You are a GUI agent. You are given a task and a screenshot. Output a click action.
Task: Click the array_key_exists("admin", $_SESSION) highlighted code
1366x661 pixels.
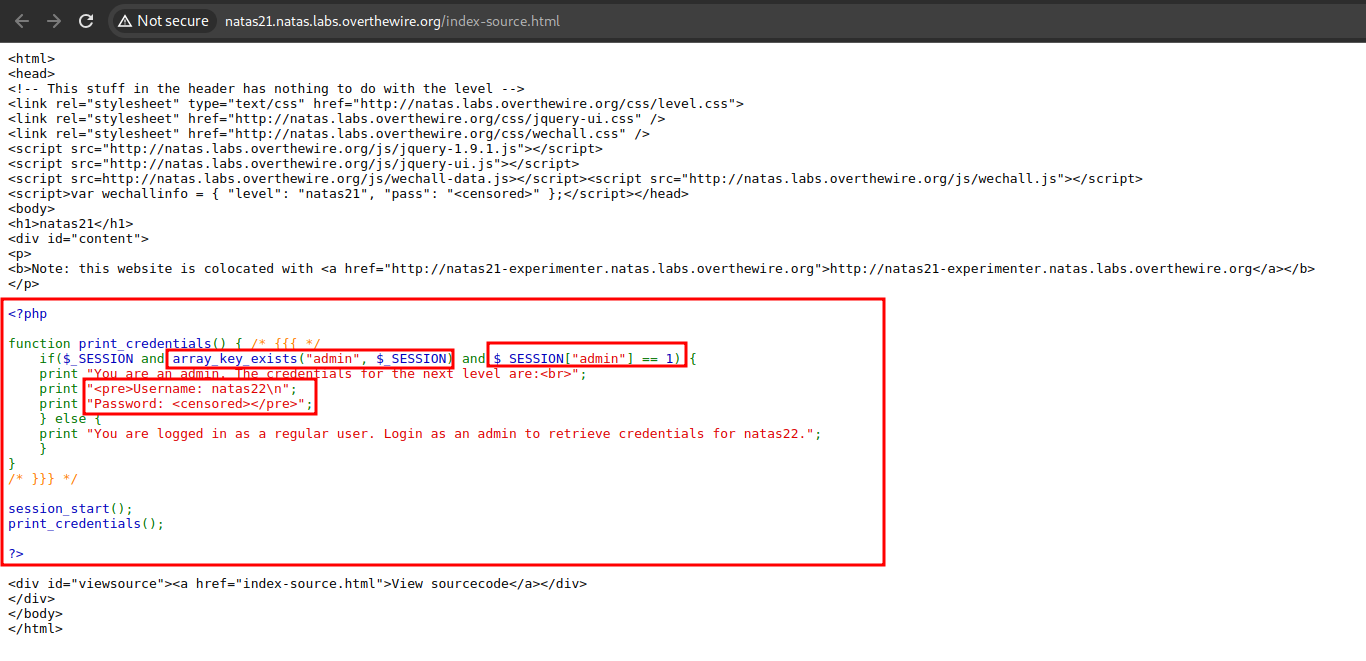pyautogui.click(x=311, y=359)
